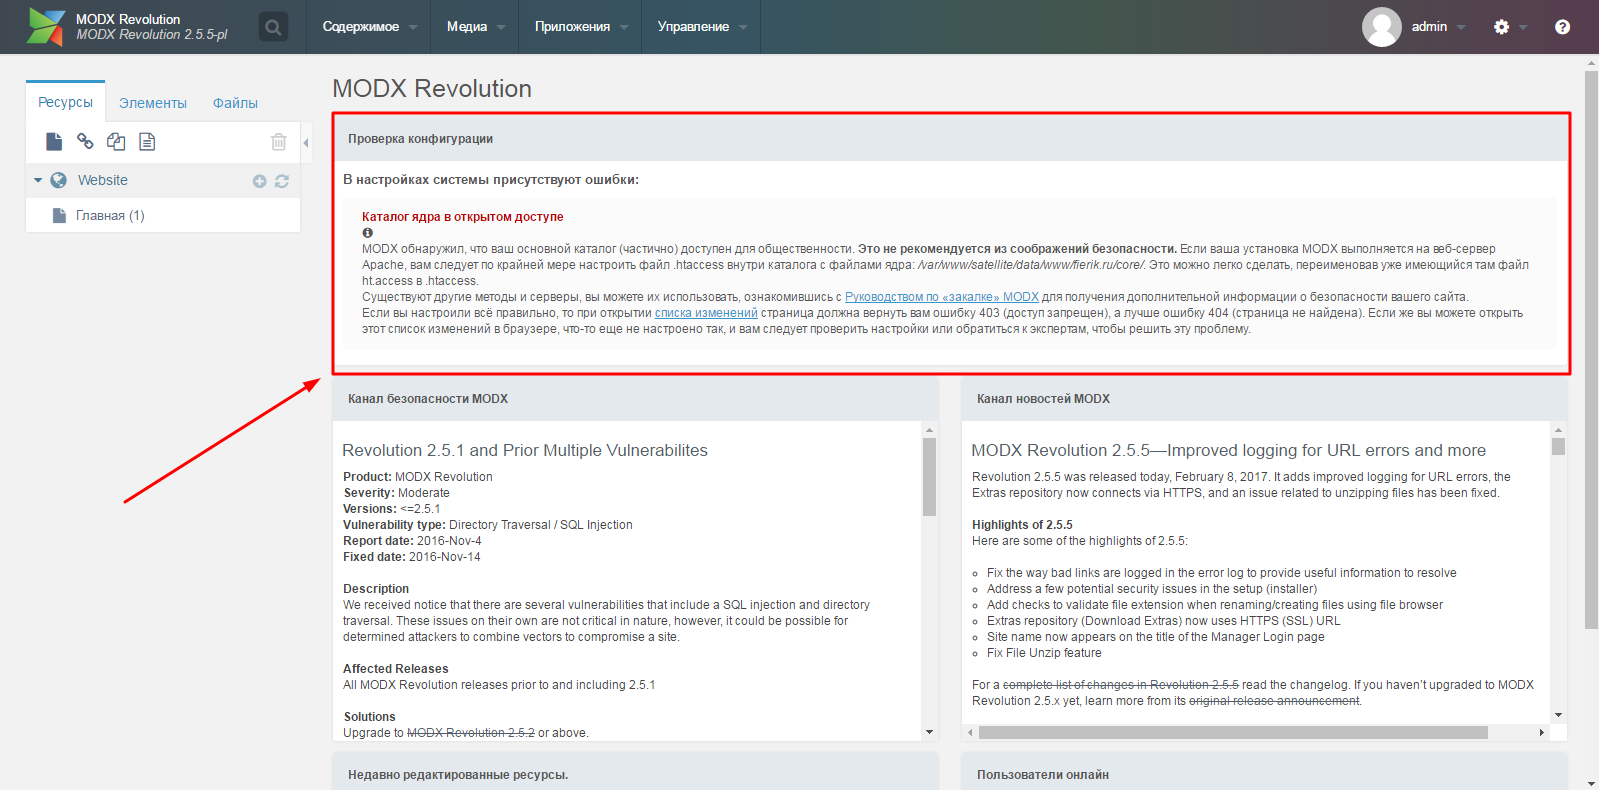1599x790 pixels.
Task: Click the Каталог ядра в открытом доступе warning
Action: click(x=462, y=217)
